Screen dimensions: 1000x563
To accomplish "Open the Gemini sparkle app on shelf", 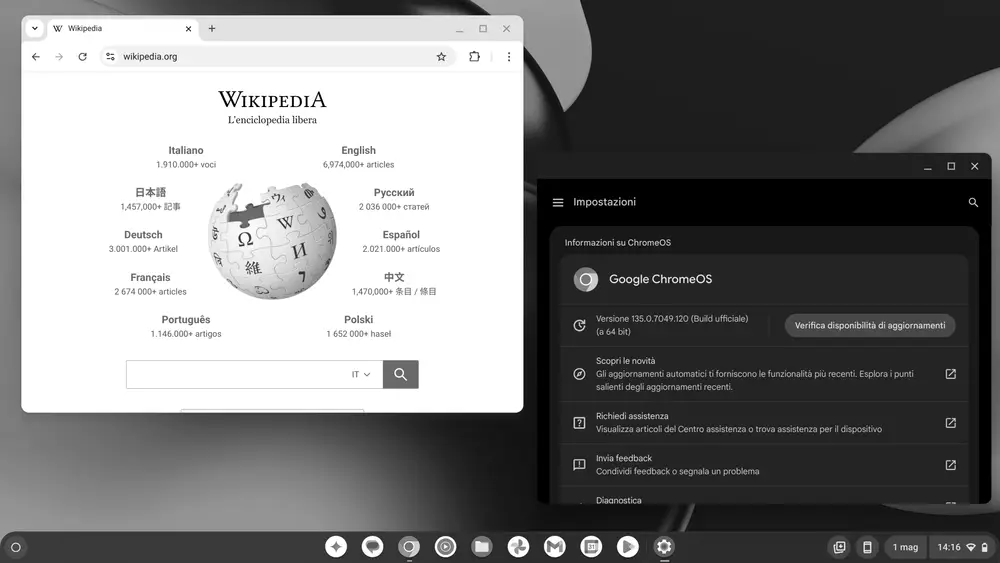I will click(336, 546).
